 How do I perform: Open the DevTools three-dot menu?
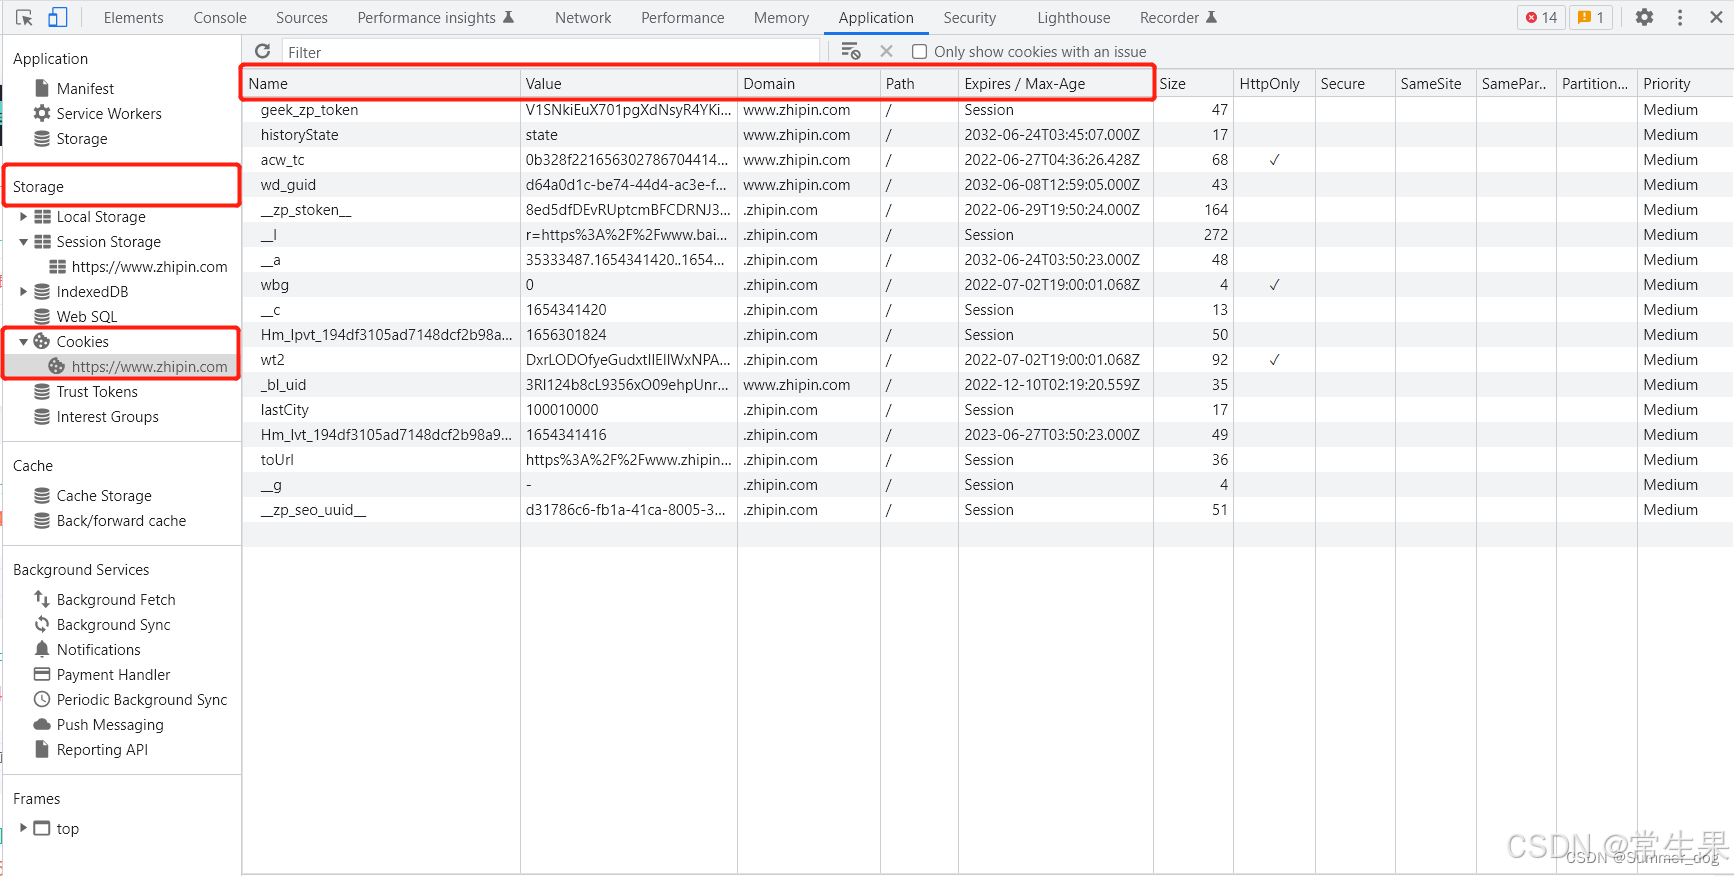(1680, 17)
